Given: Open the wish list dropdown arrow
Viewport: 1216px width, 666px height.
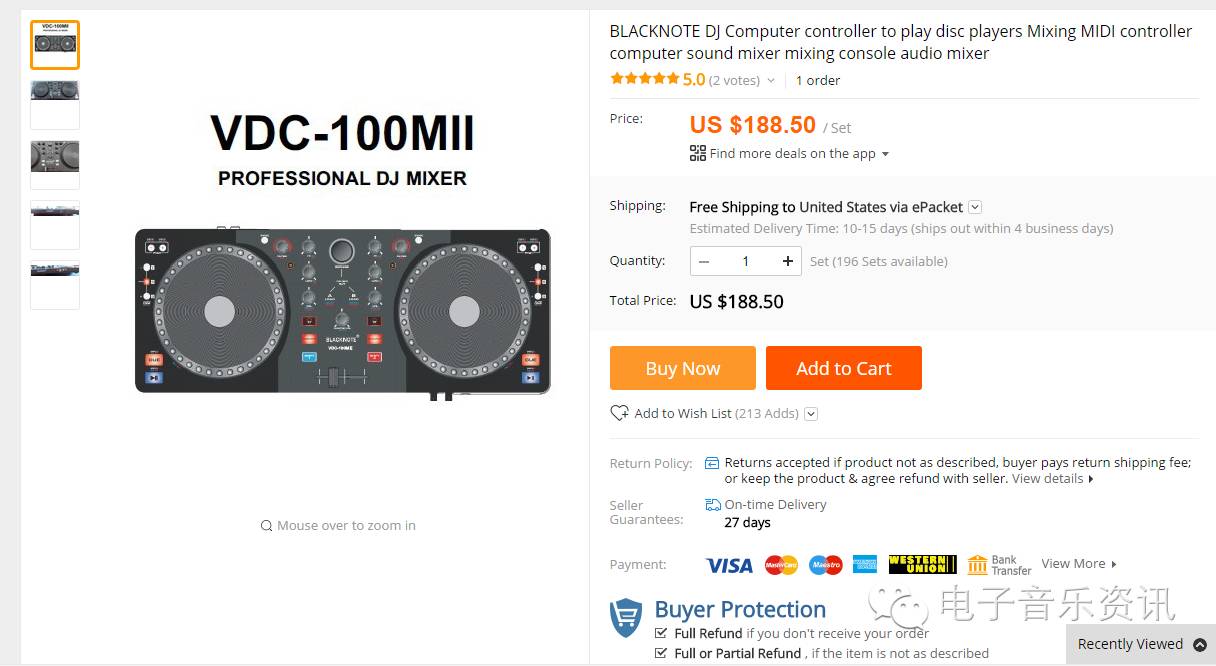Looking at the screenshot, I should coord(811,414).
